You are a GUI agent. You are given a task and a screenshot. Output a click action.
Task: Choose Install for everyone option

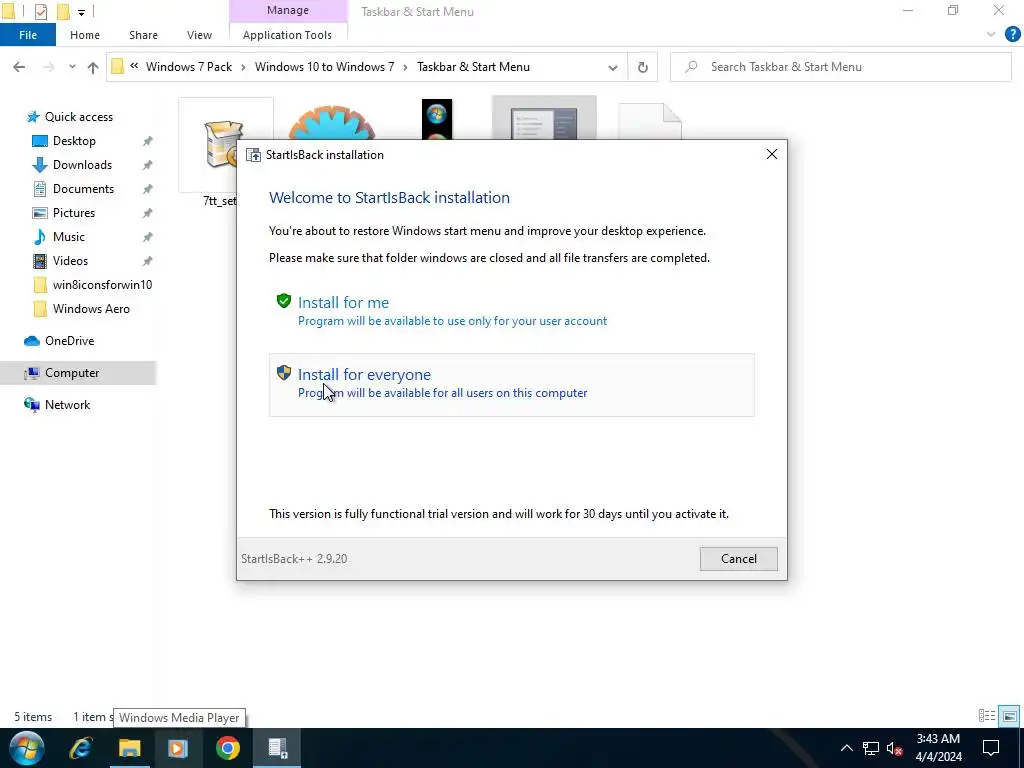pos(511,385)
